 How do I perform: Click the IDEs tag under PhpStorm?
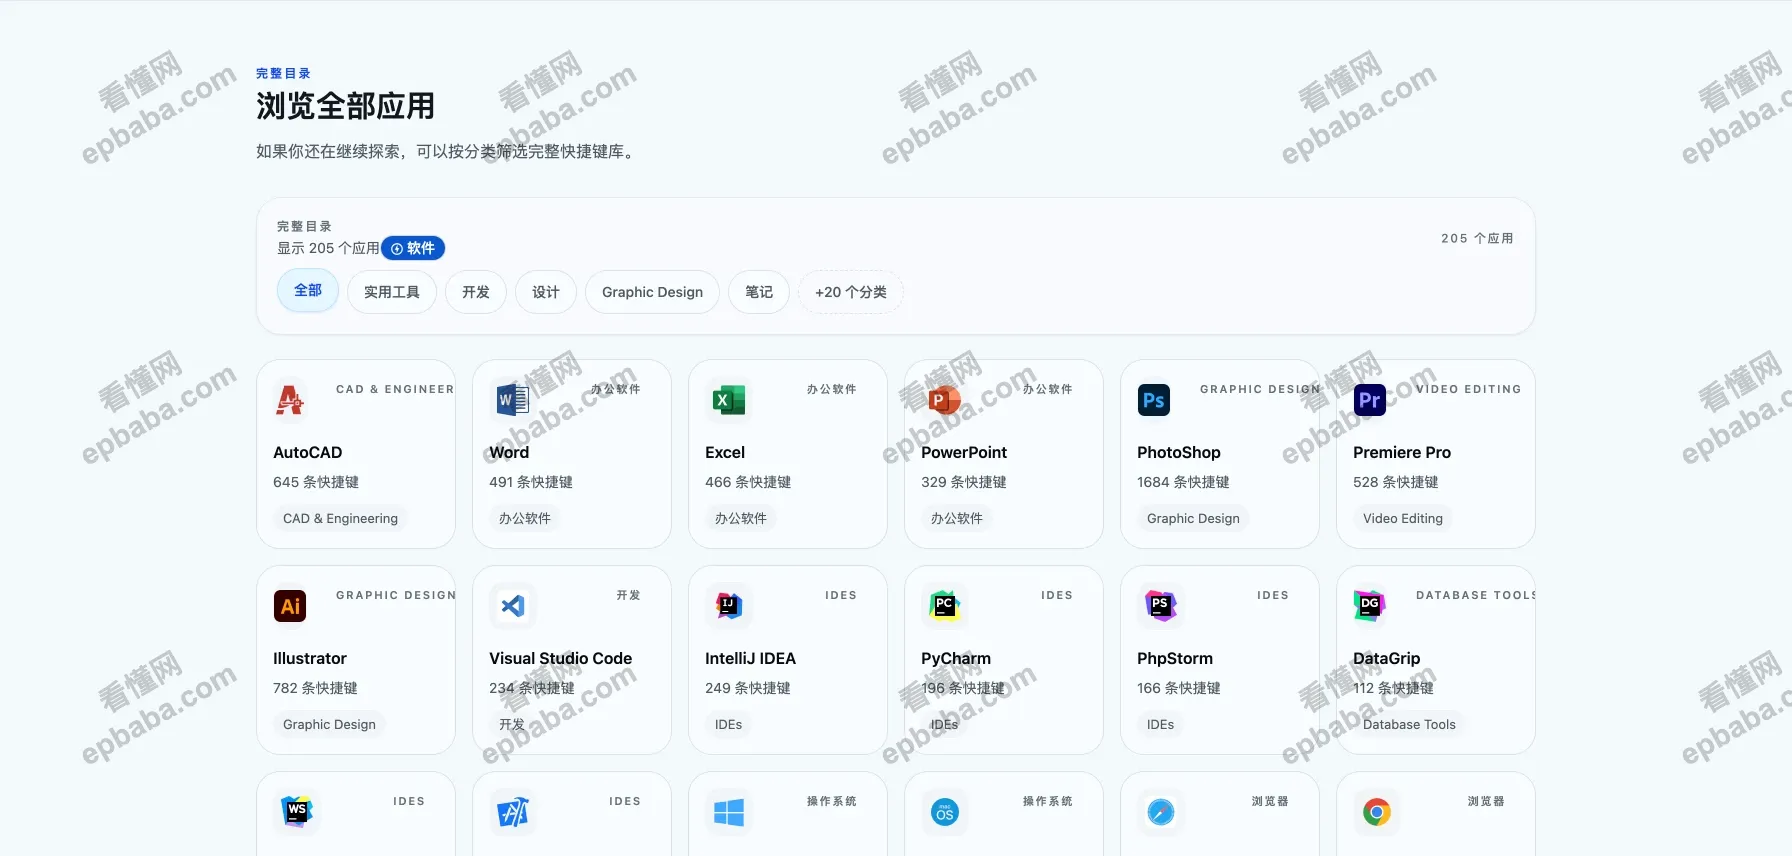click(x=1161, y=724)
